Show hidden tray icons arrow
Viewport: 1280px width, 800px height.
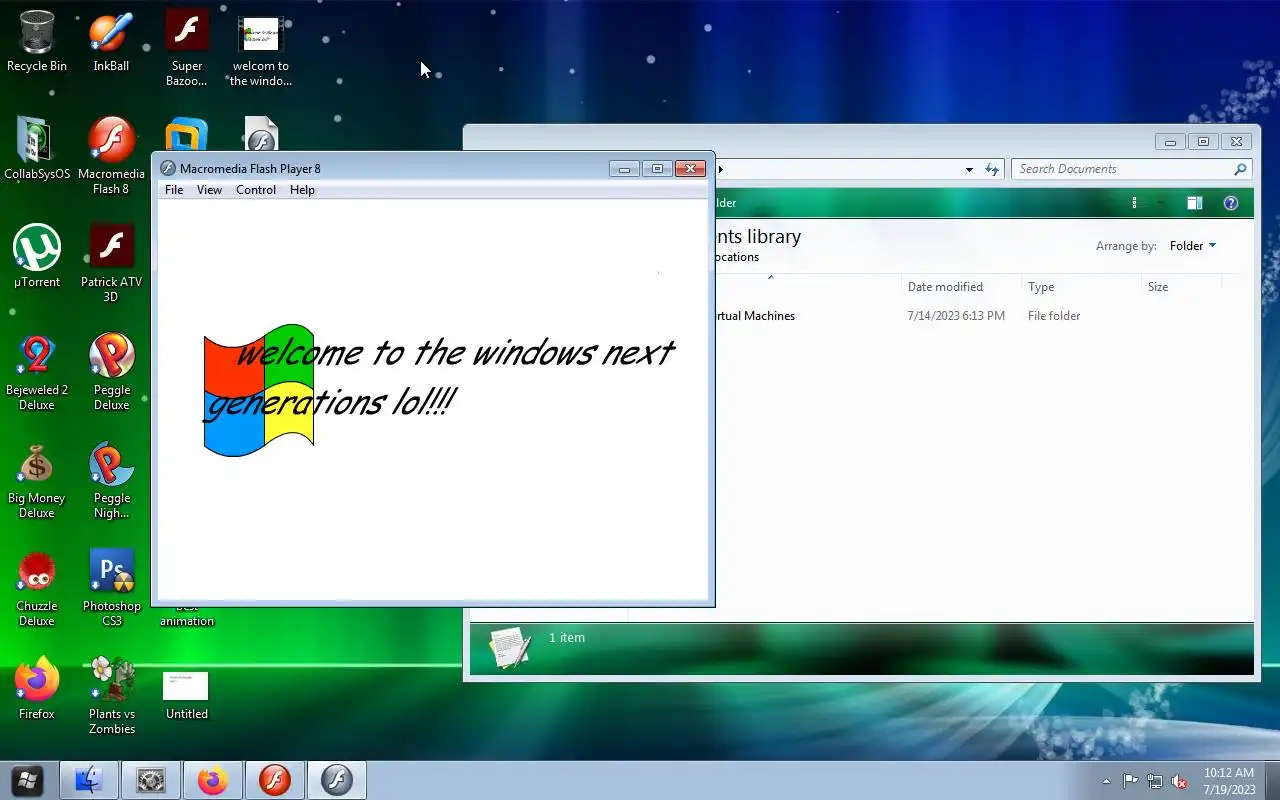pos(1106,781)
